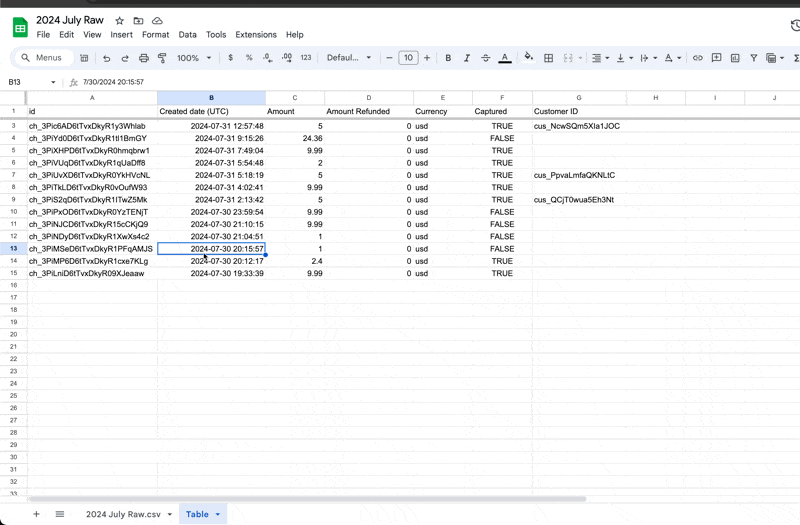This screenshot has height=525, width=800.
Task: Open the borders tool
Action: point(548,58)
